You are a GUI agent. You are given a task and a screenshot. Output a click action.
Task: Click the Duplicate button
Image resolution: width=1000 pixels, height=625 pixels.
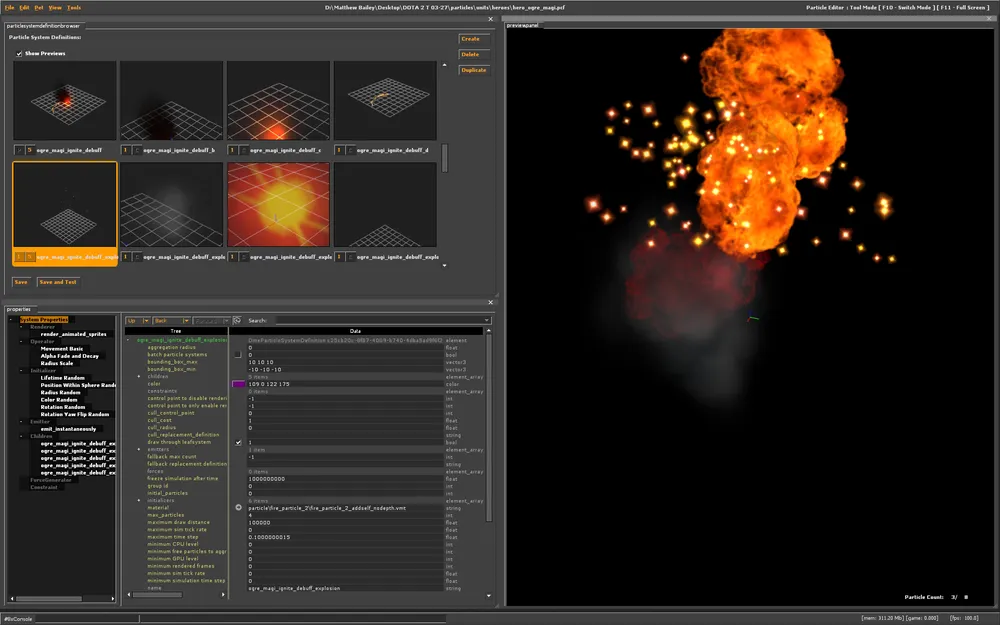pos(473,70)
